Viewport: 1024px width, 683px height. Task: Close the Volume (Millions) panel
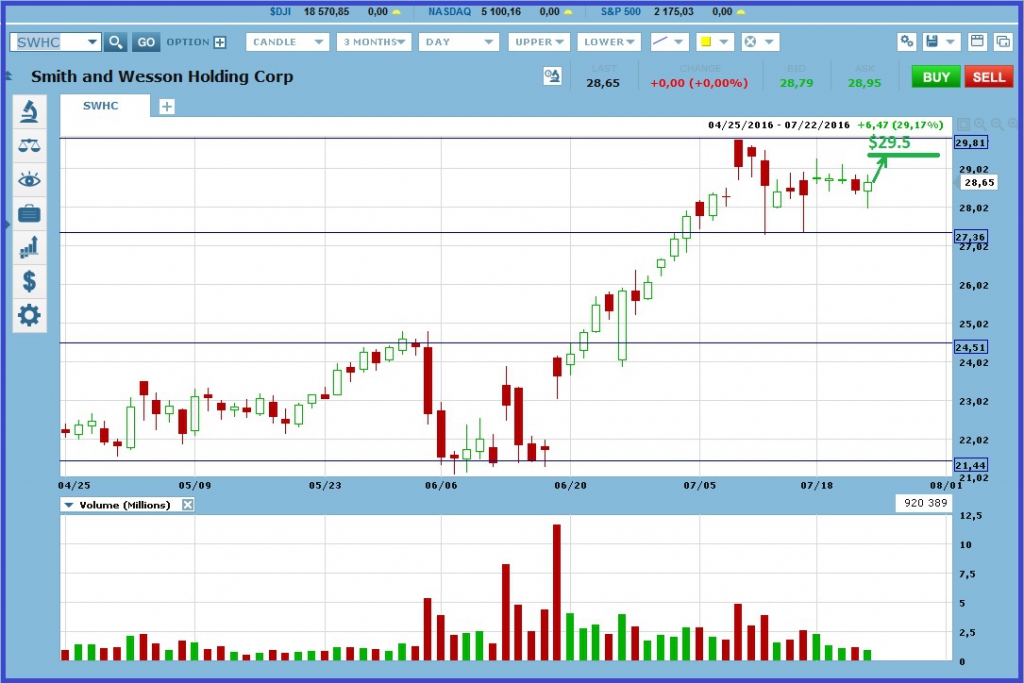point(187,505)
